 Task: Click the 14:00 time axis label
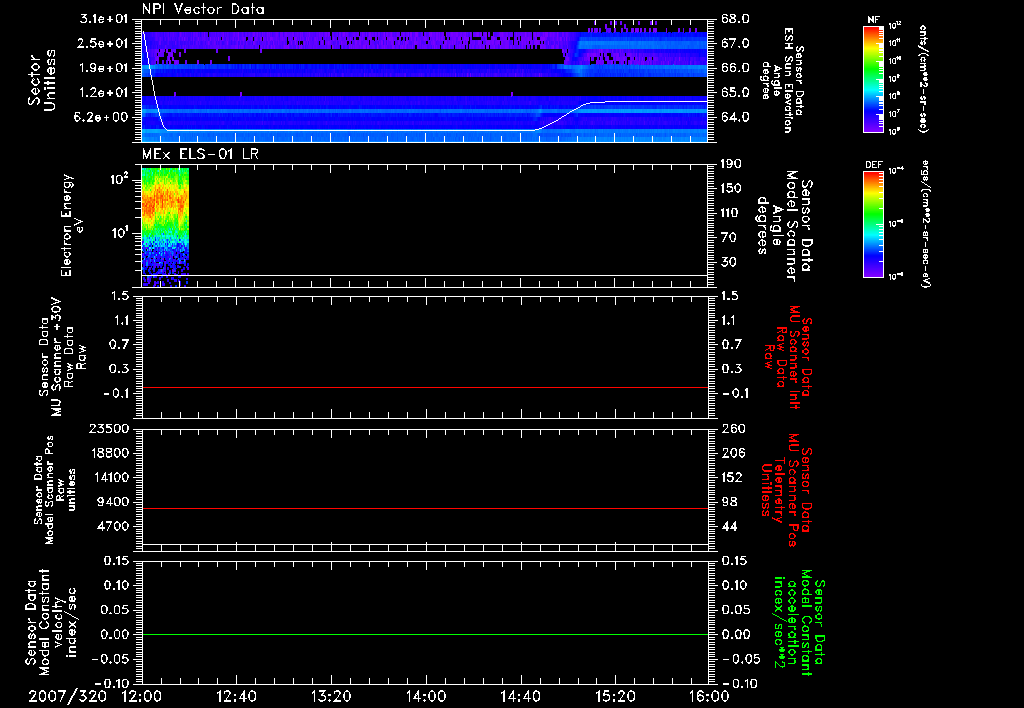426,696
